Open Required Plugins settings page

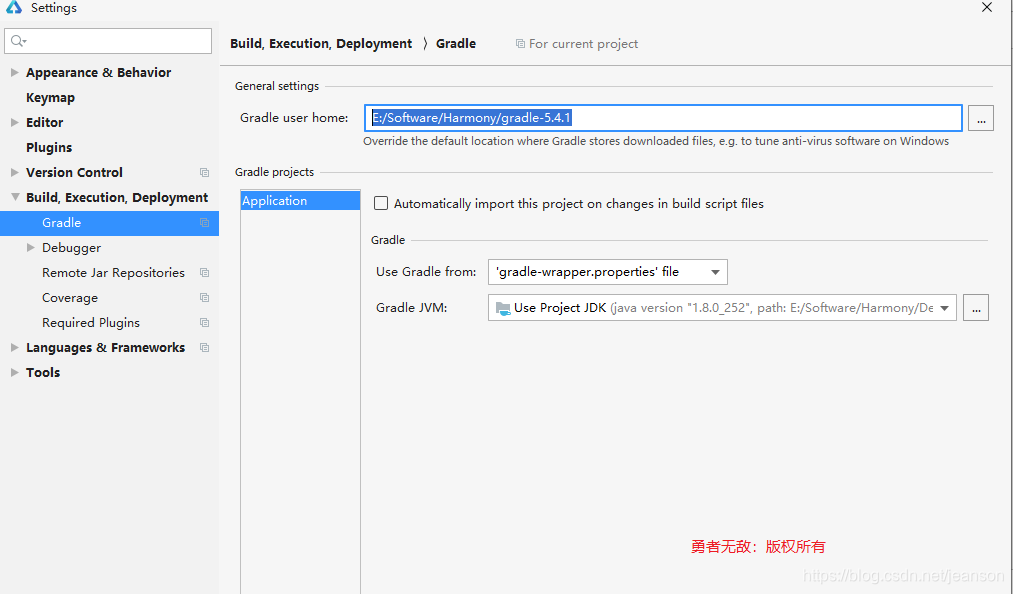click(91, 323)
